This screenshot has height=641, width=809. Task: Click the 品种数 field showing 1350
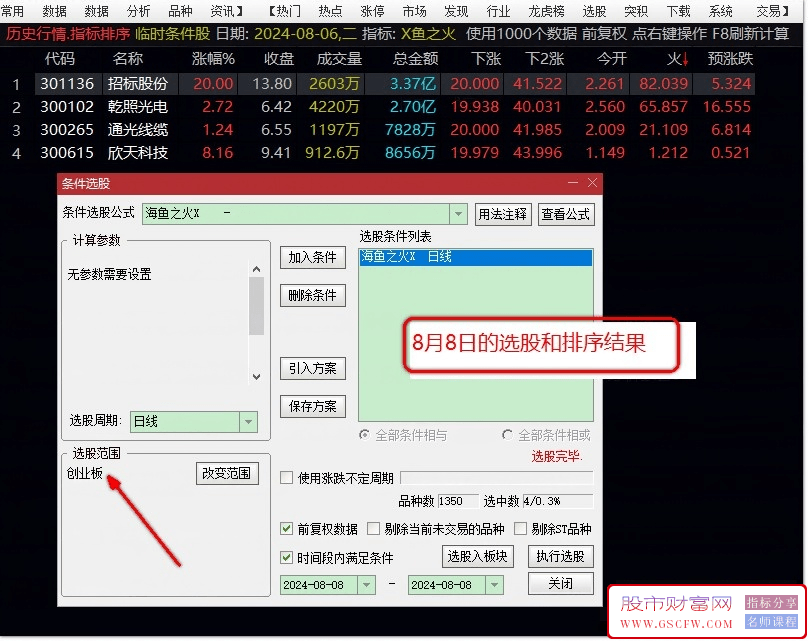pos(458,501)
